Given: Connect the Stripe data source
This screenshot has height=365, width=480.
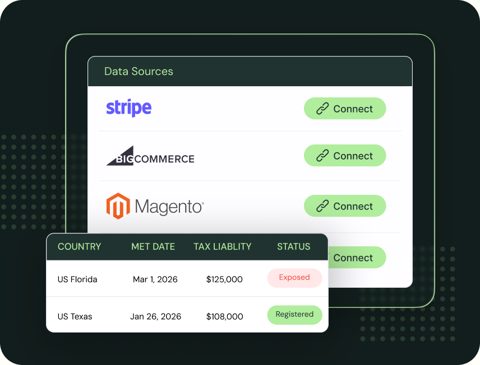Looking at the screenshot, I should (345, 108).
